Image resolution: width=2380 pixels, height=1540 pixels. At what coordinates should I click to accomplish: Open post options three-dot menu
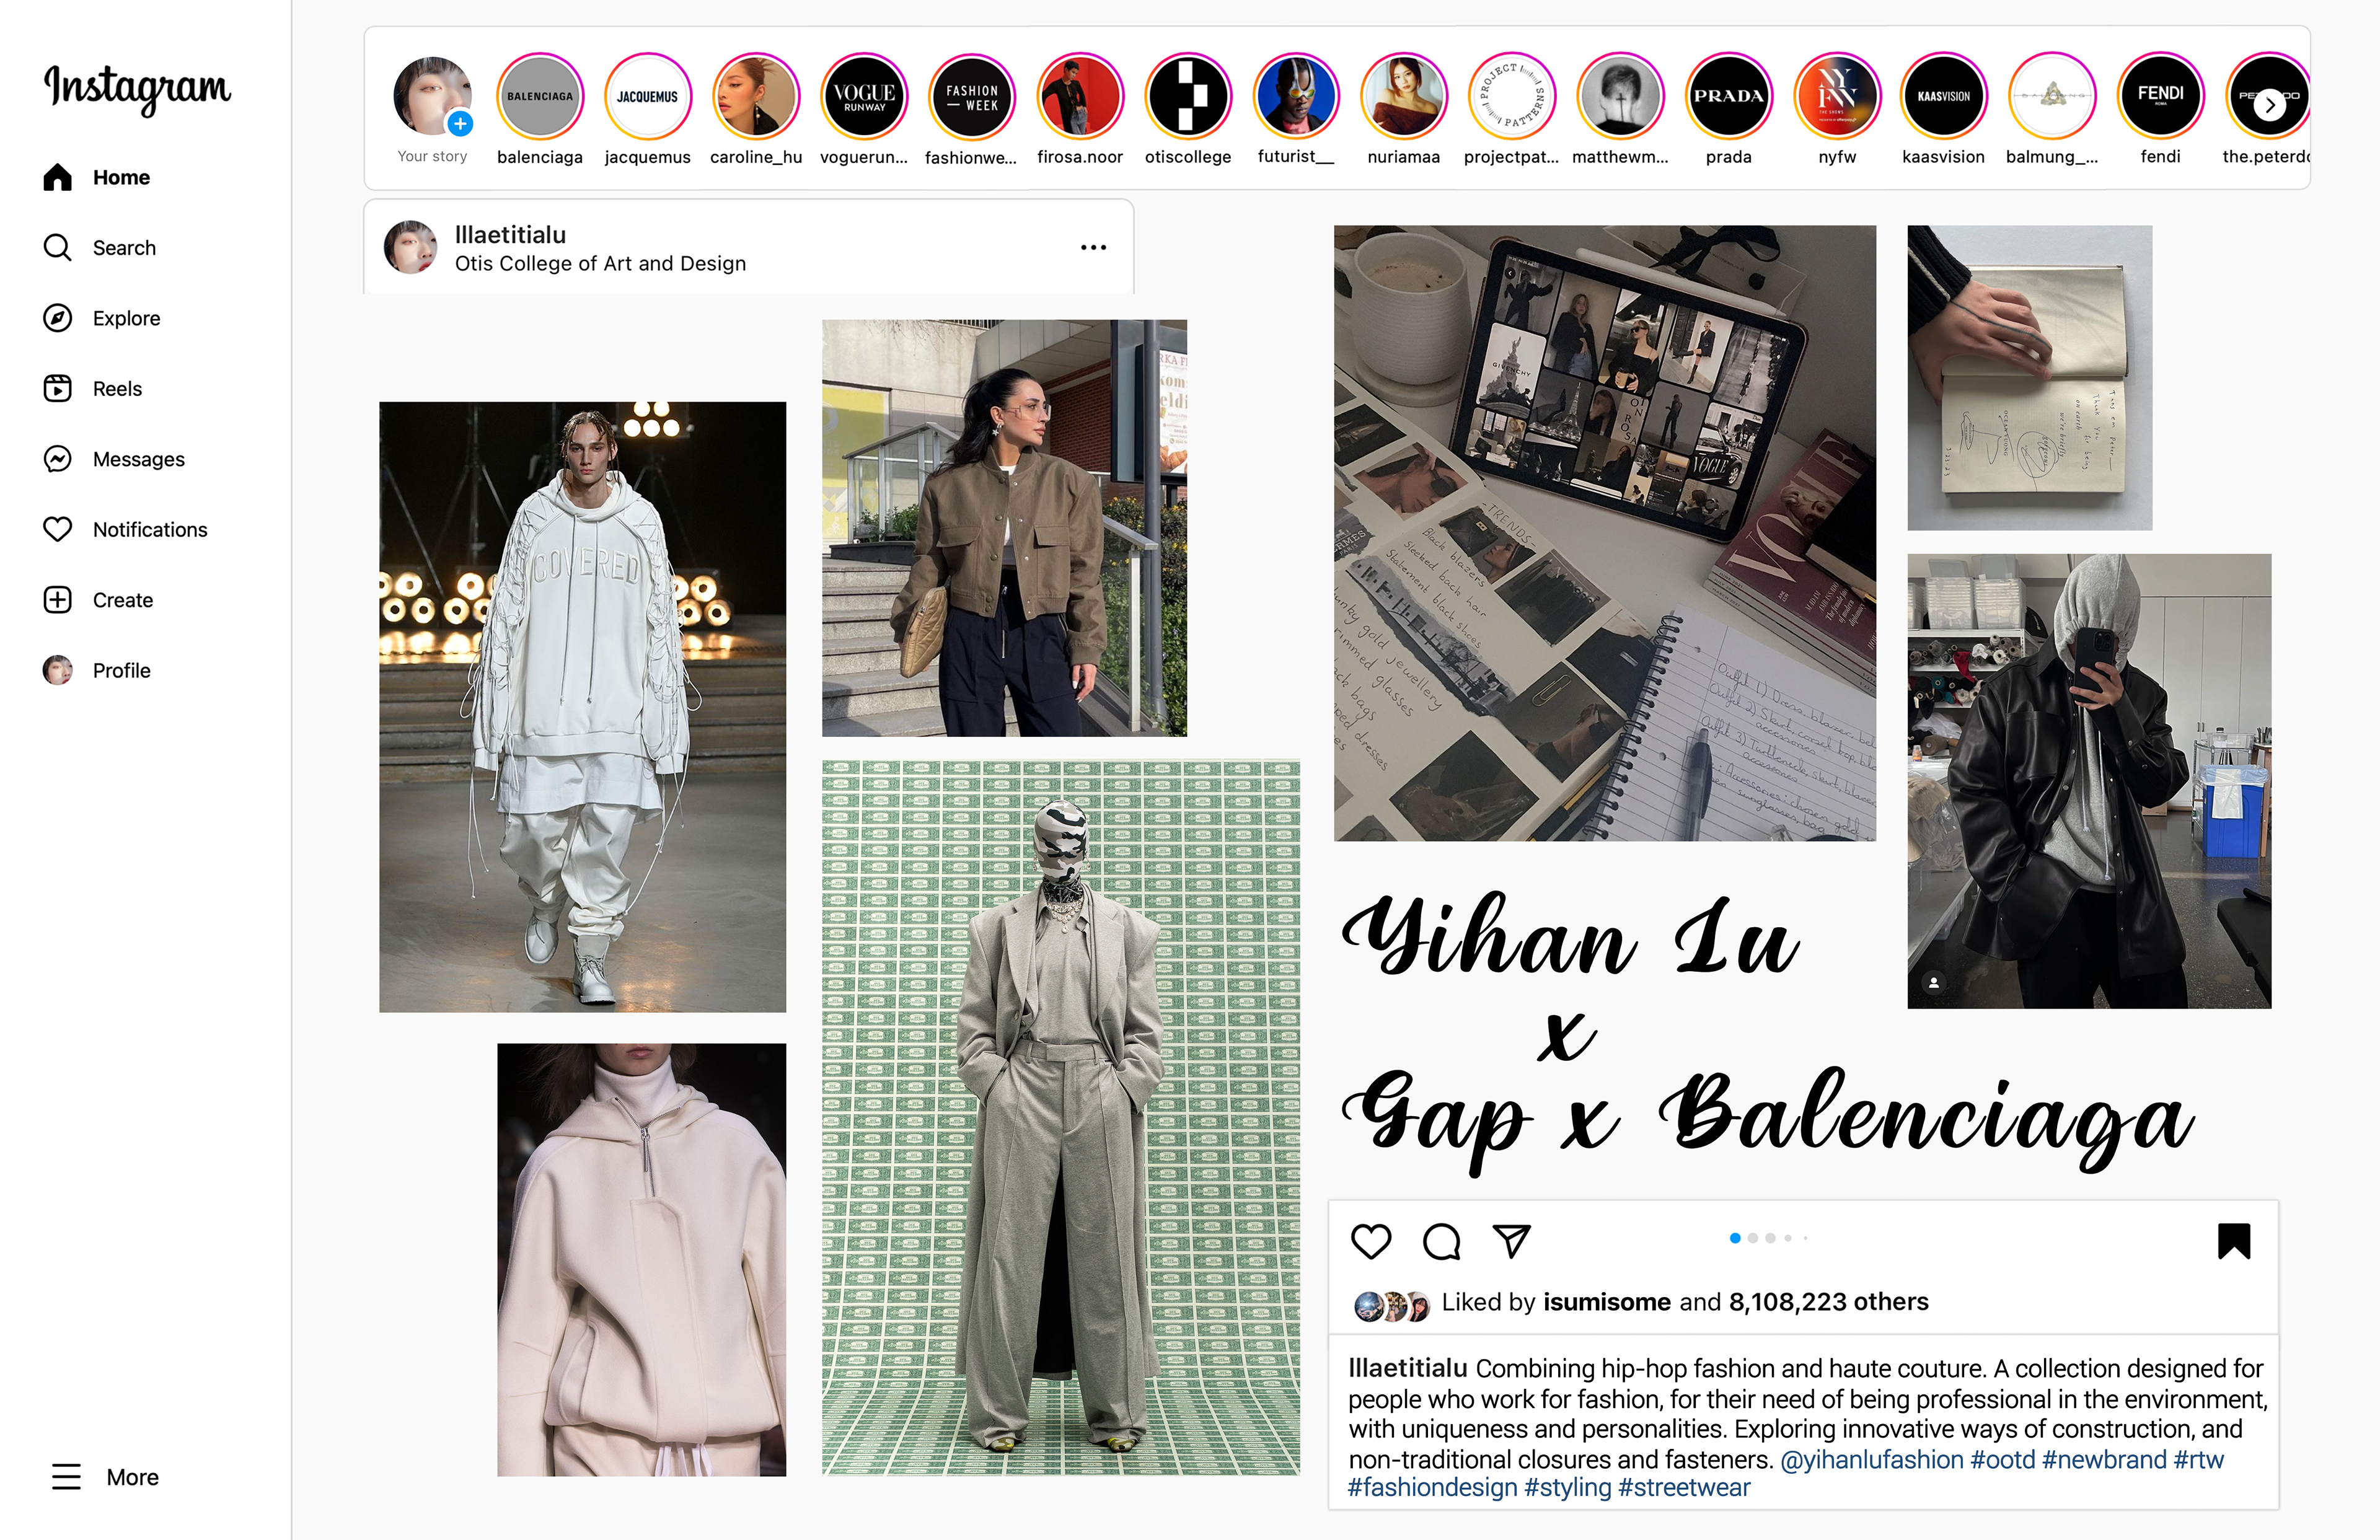(x=1093, y=247)
